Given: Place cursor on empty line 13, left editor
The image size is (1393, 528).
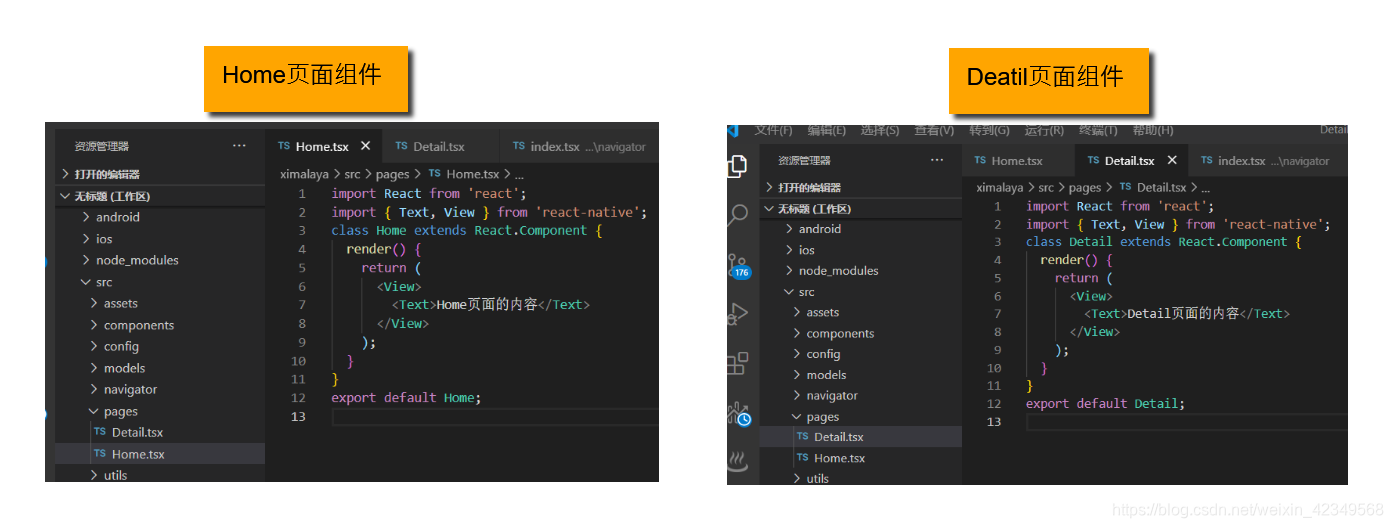Looking at the screenshot, I should [495, 416].
